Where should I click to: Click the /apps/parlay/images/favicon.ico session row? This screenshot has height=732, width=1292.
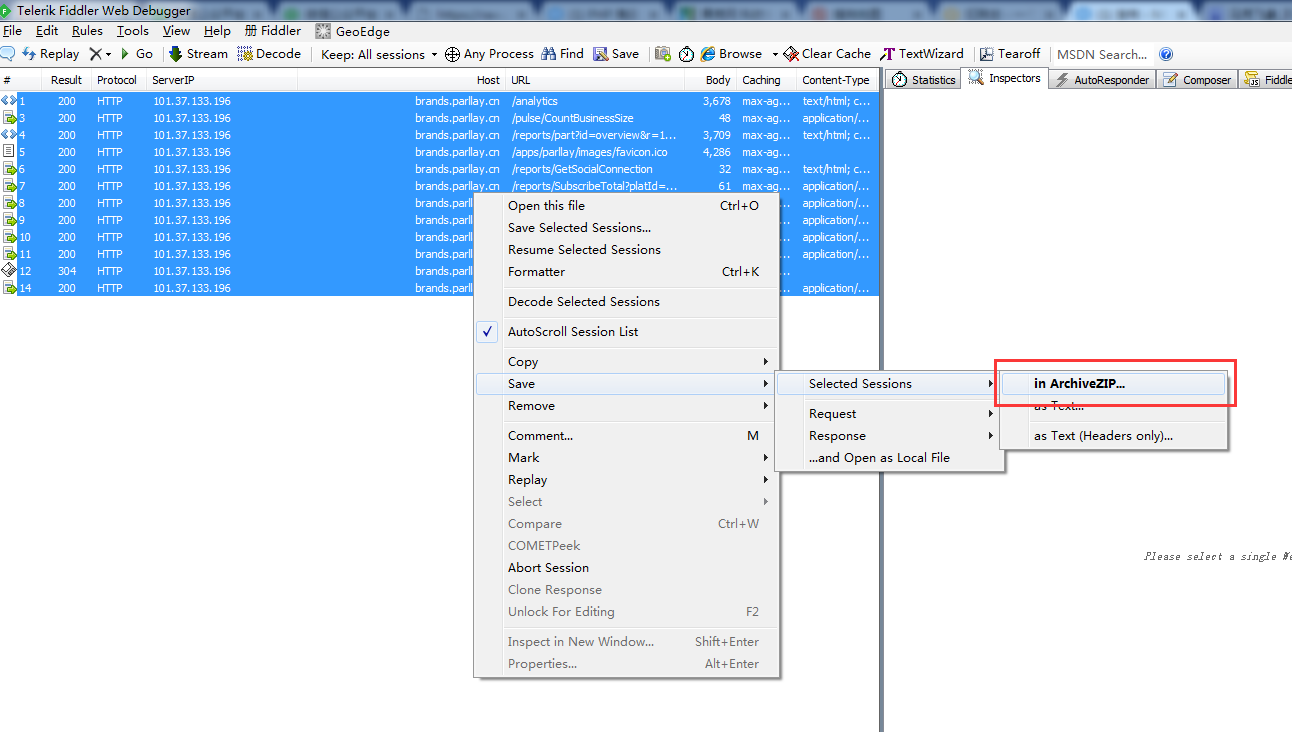coord(439,152)
